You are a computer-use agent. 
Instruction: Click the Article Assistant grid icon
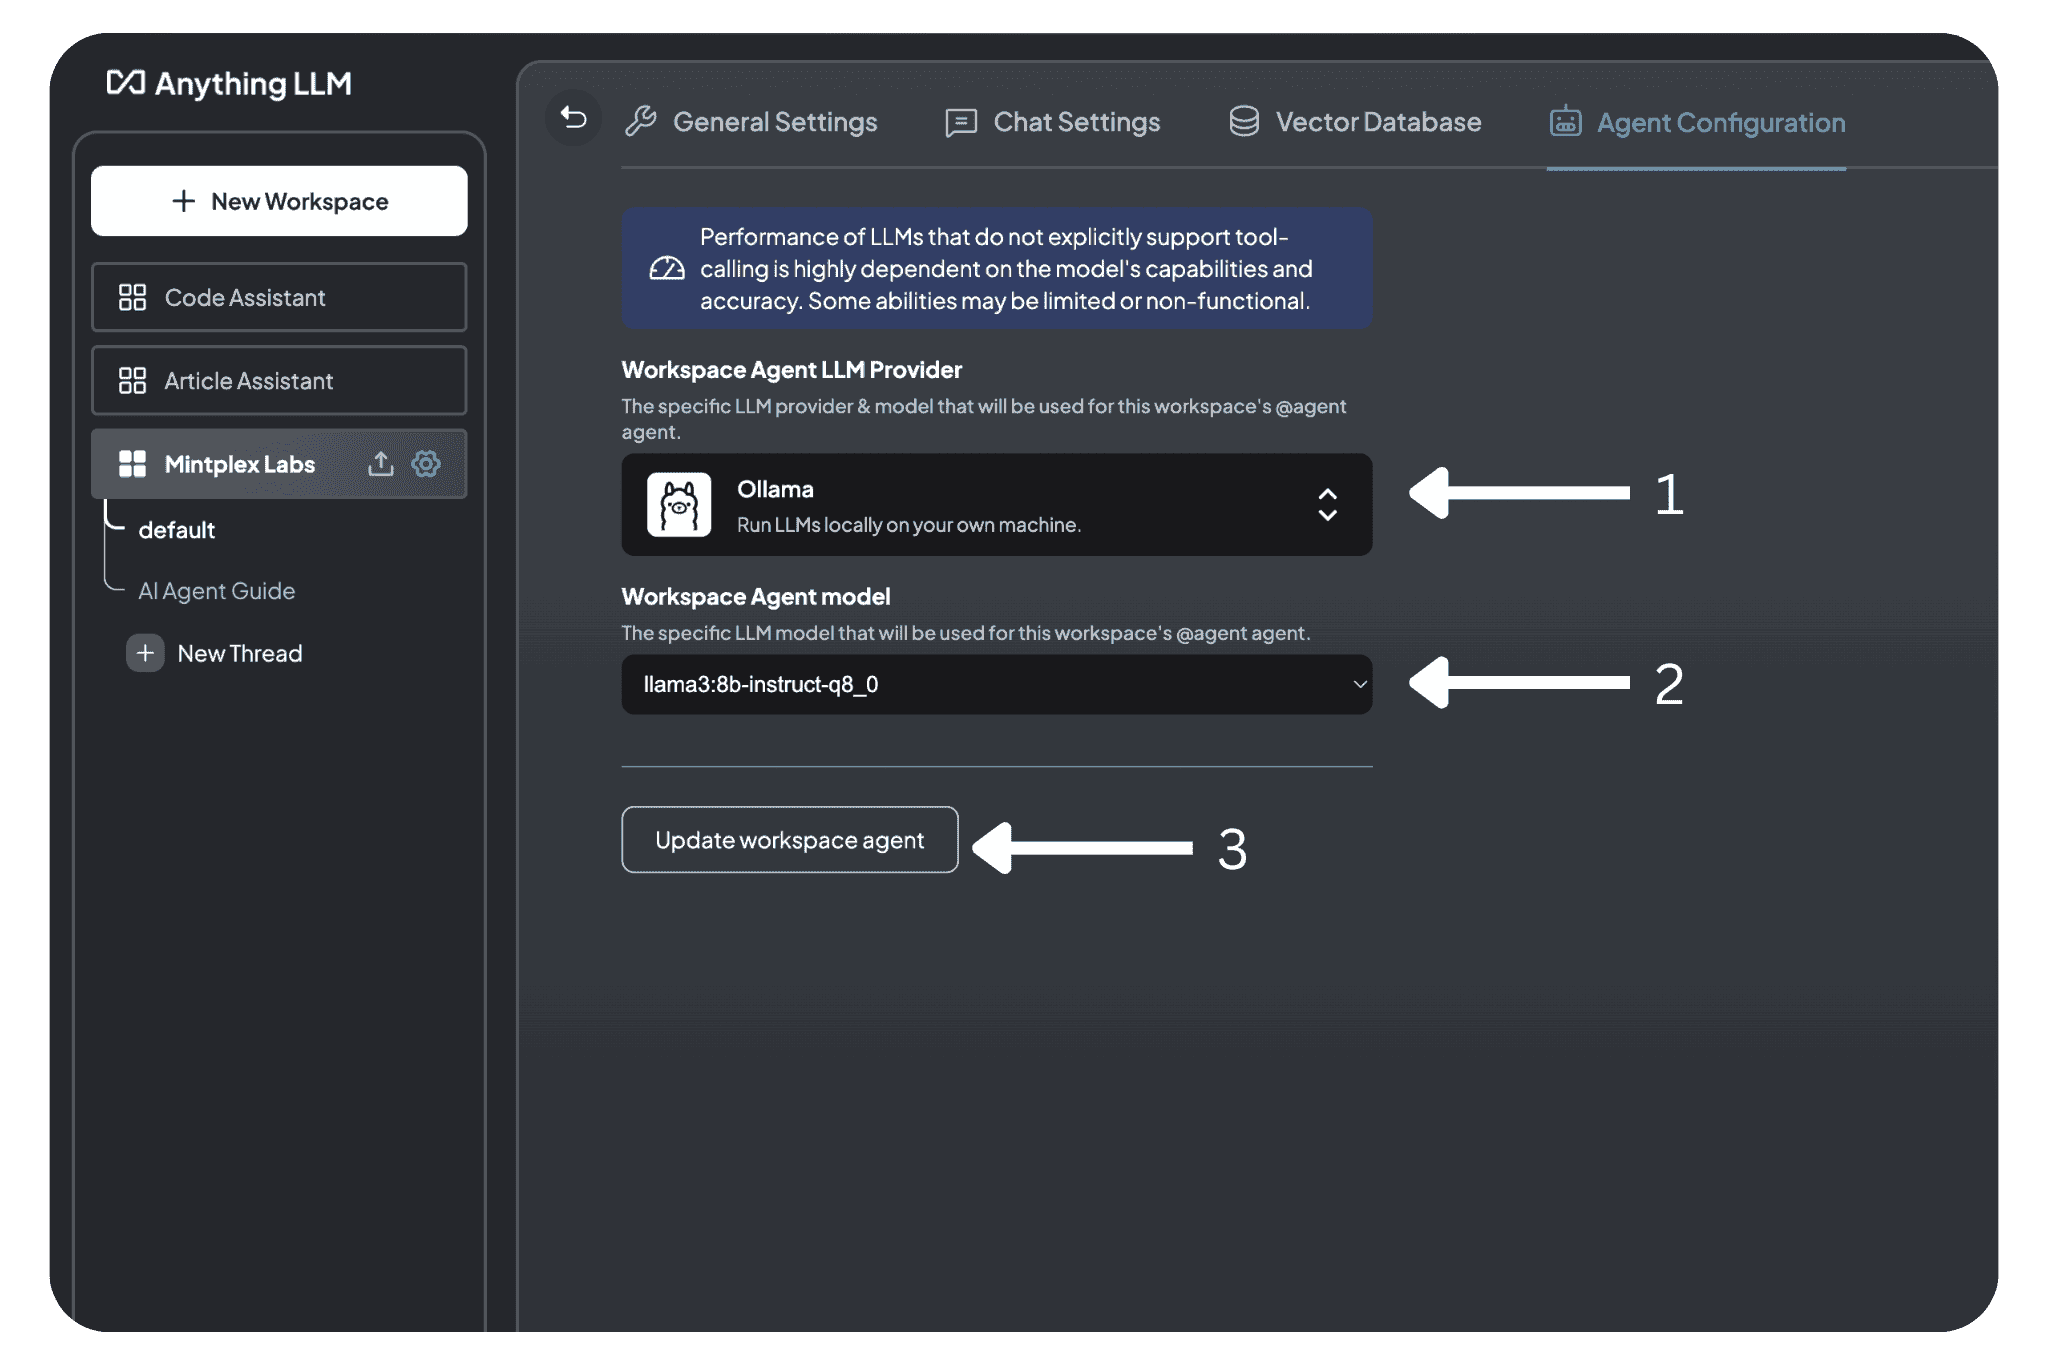click(x=132, y=381)
